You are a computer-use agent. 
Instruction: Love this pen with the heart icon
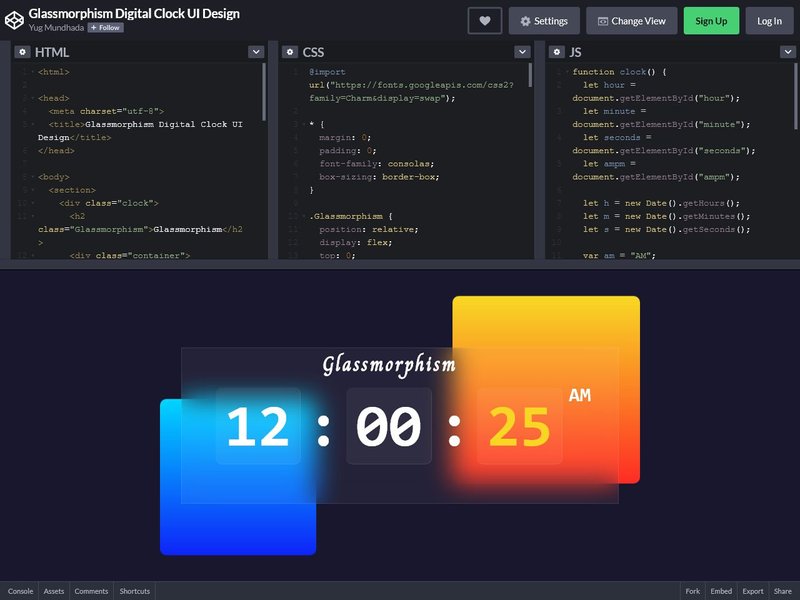click(x=485, y=21)
